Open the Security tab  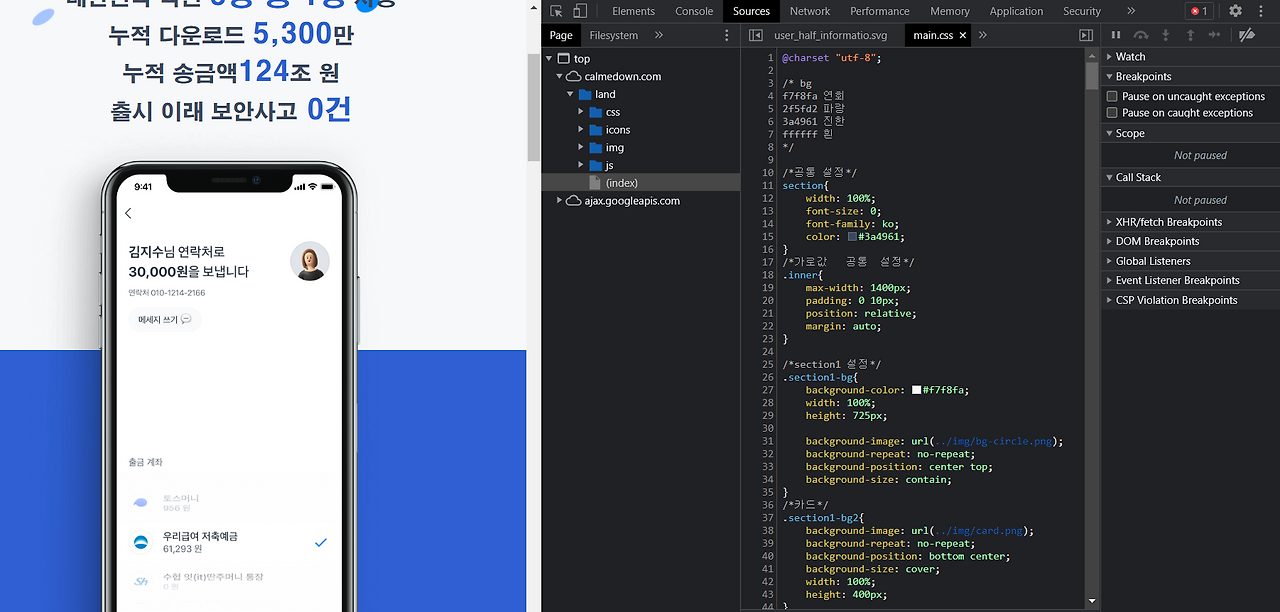point(1082,11)
